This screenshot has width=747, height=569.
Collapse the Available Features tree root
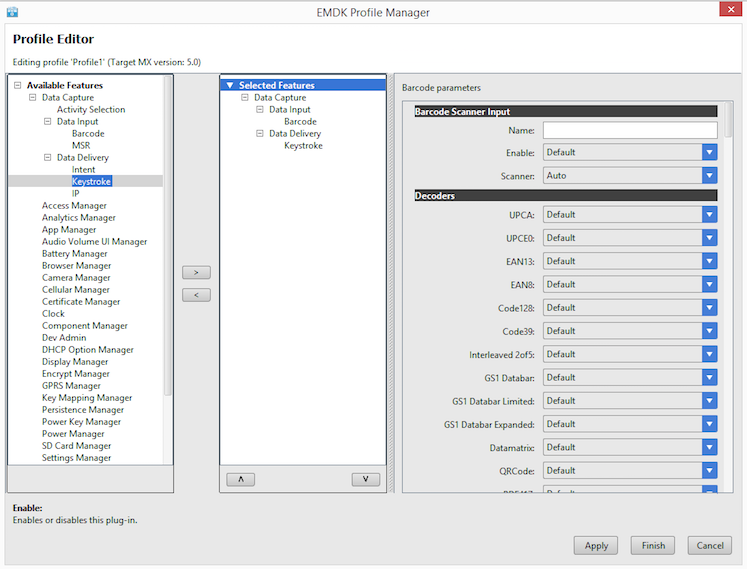[17, 86]
